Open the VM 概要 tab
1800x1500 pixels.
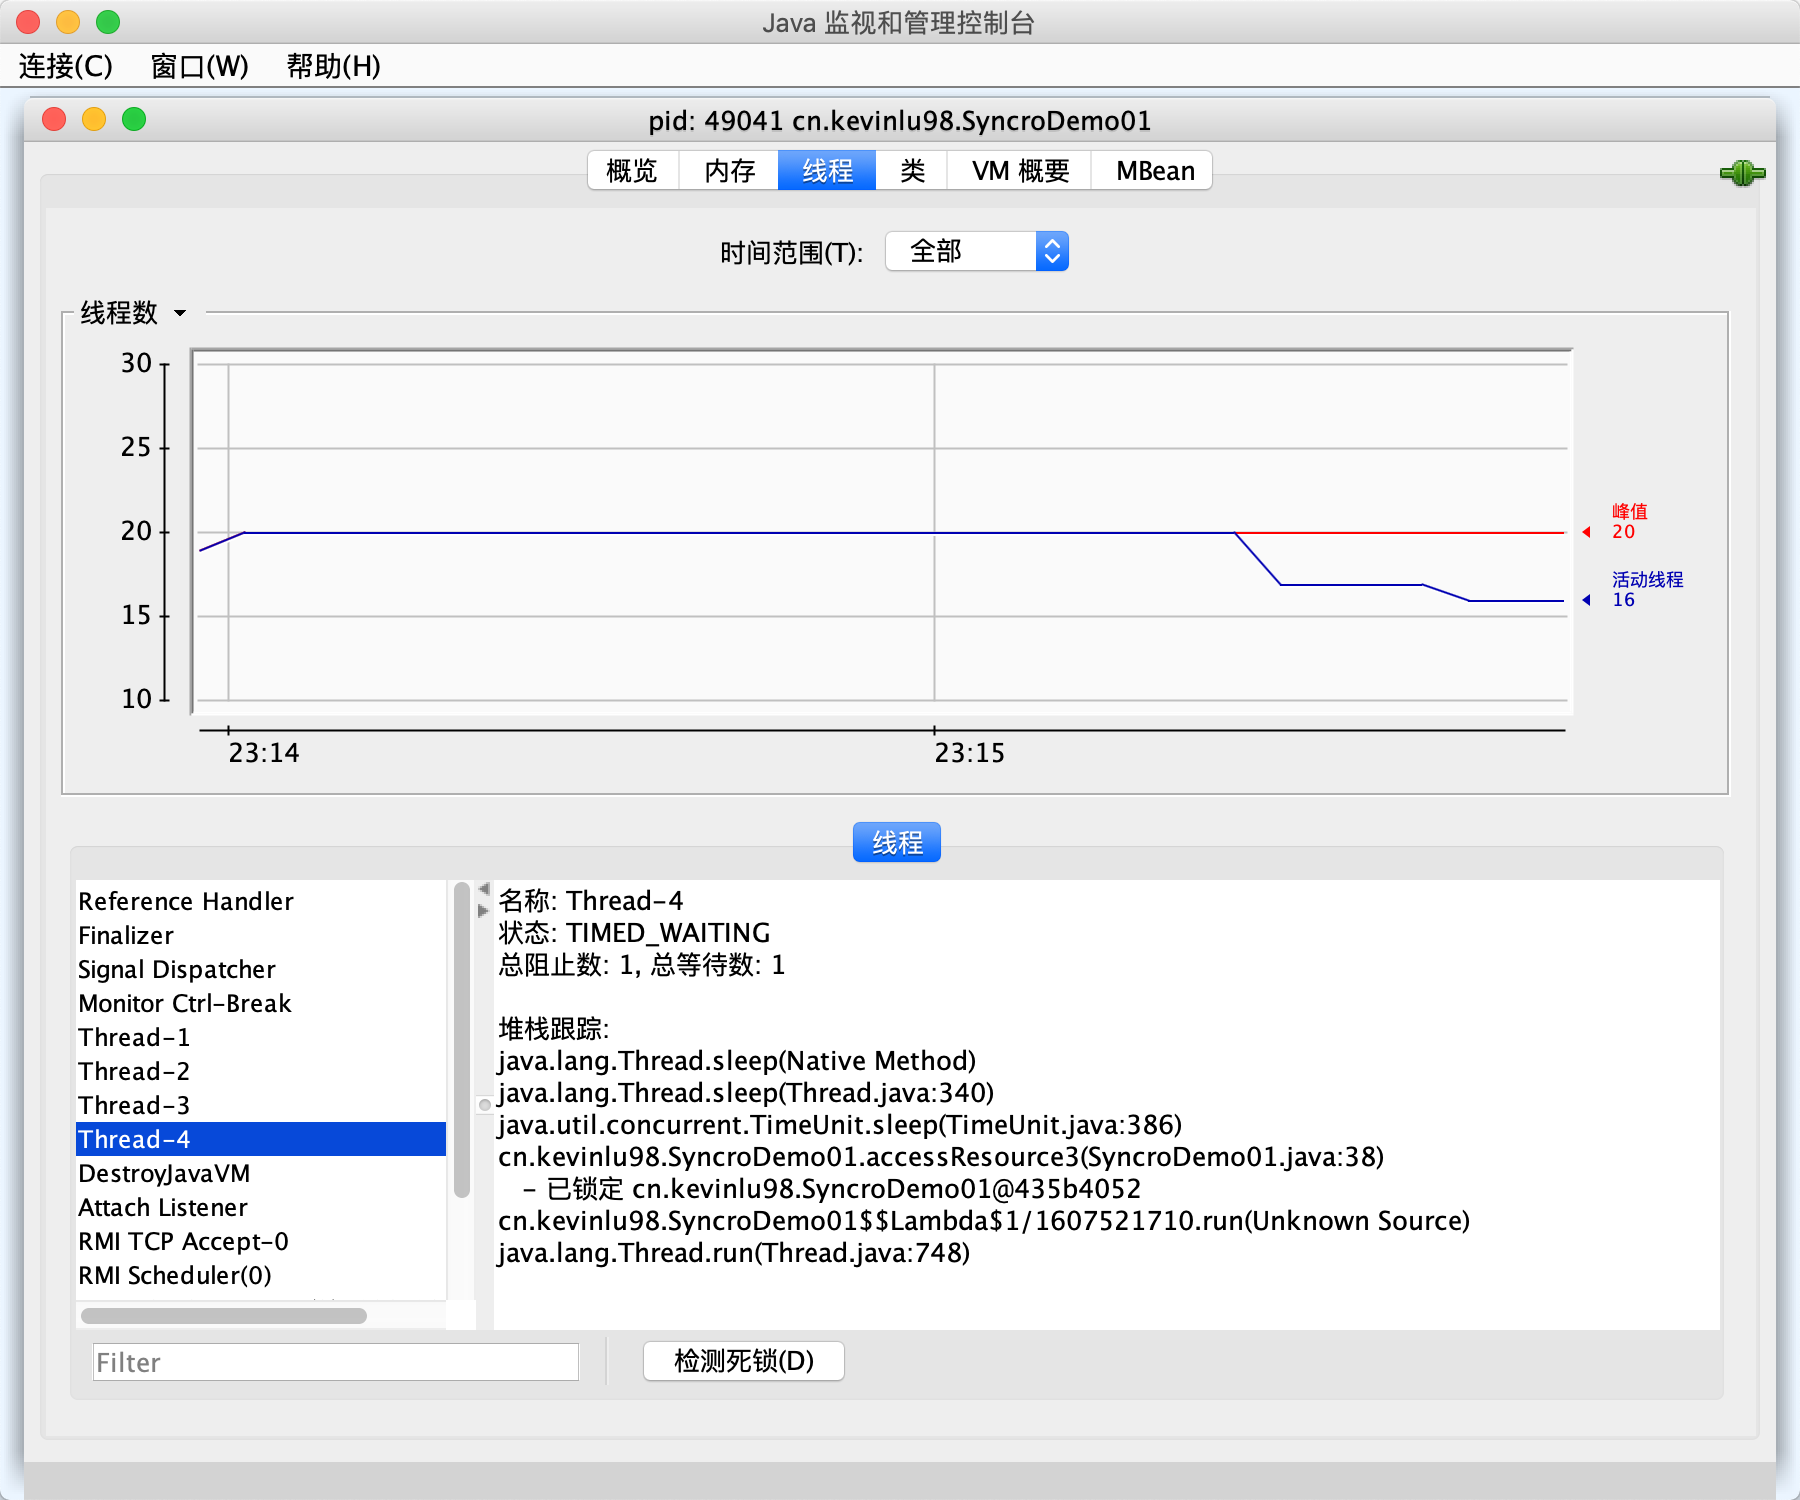1020,171
